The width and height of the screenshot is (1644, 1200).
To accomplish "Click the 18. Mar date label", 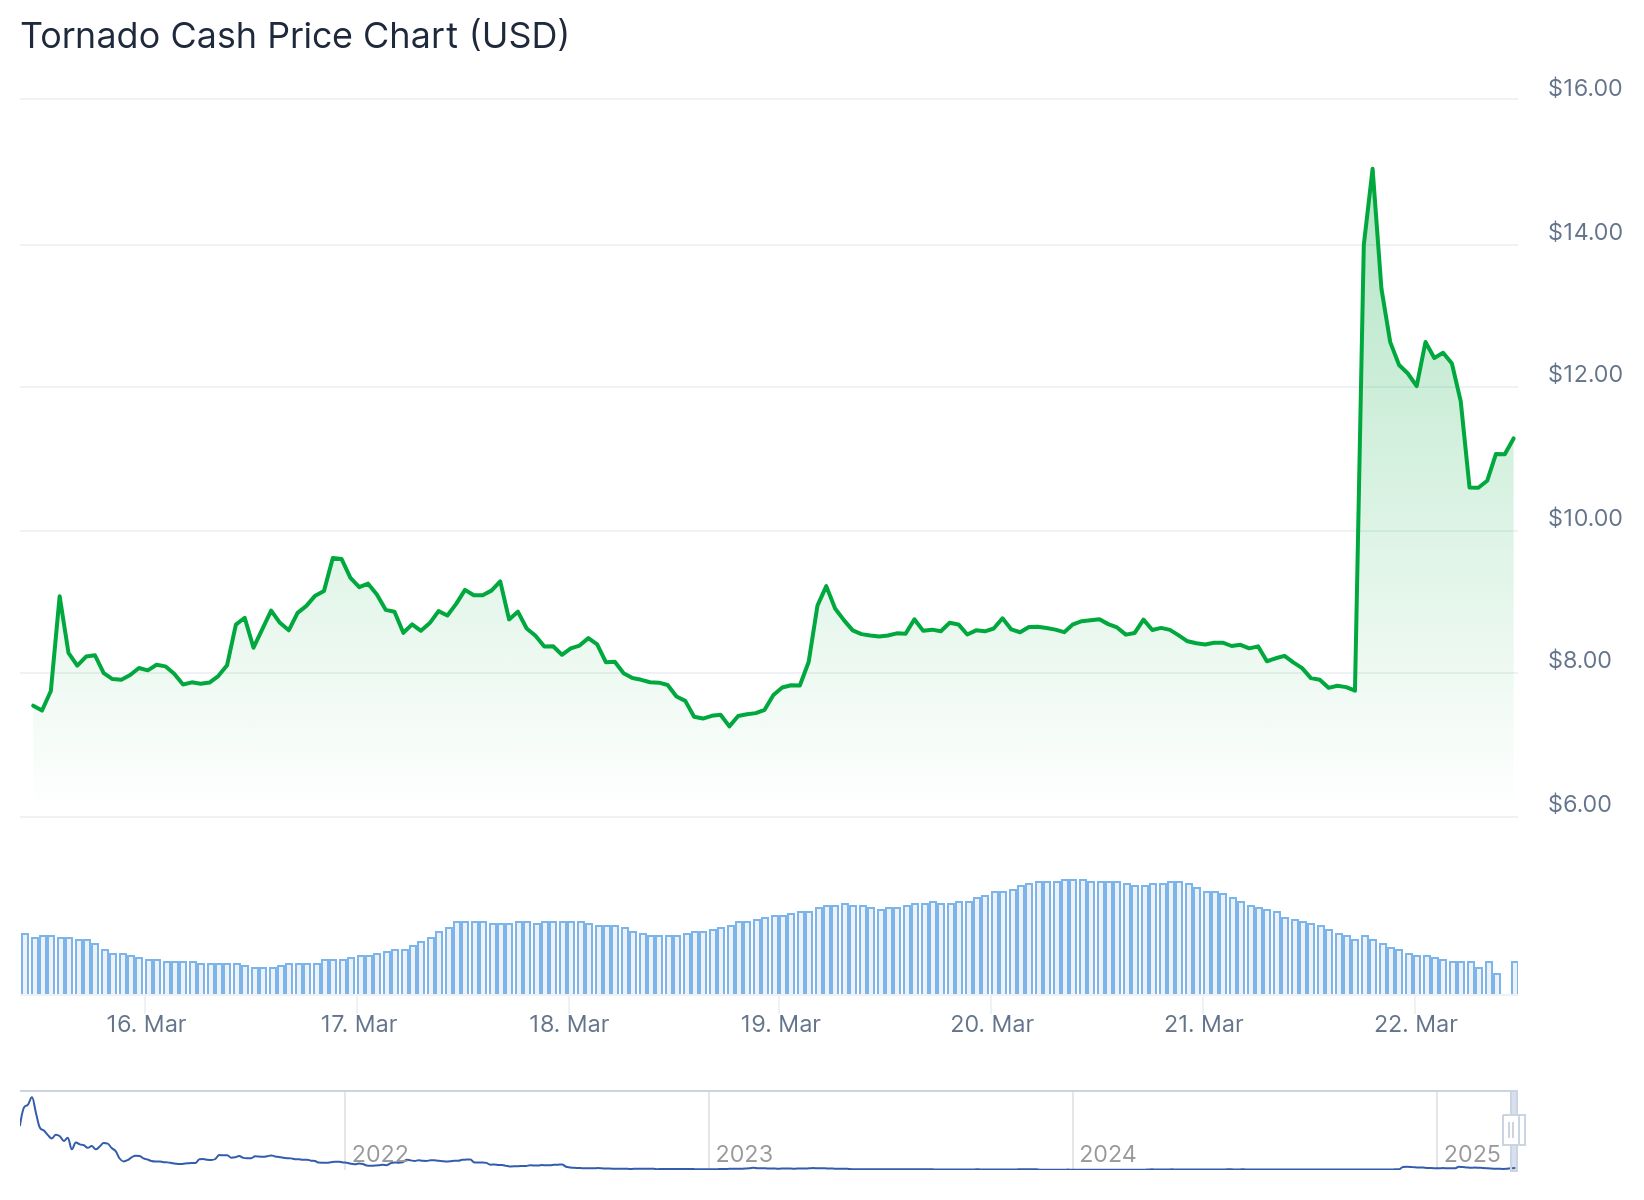I will click(569, 1024).
